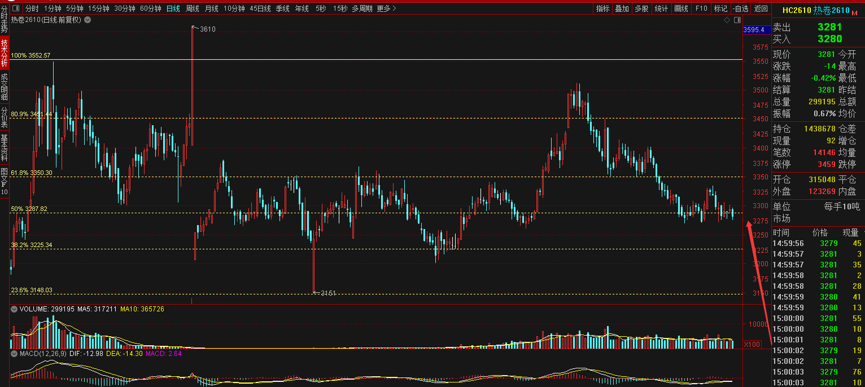Image resolution: width=865 pixels, height=387 pixels.
Task: Select the 5秒 period
Action: click(321, 8)
